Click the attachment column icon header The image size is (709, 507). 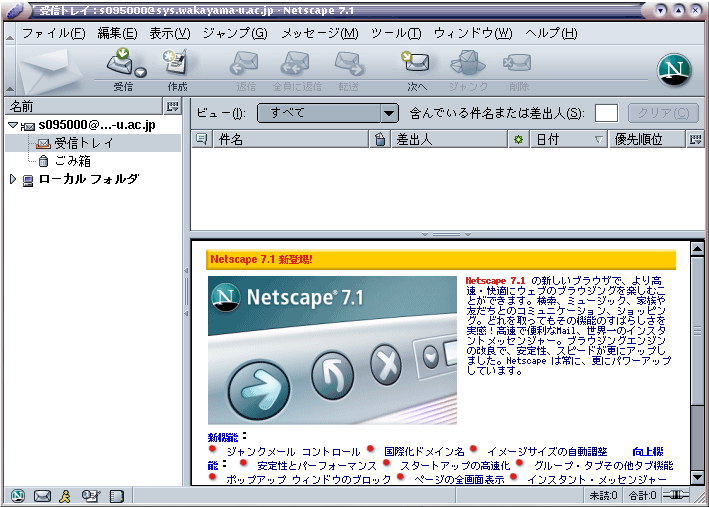pyautogui.click(x=380, y=139)
